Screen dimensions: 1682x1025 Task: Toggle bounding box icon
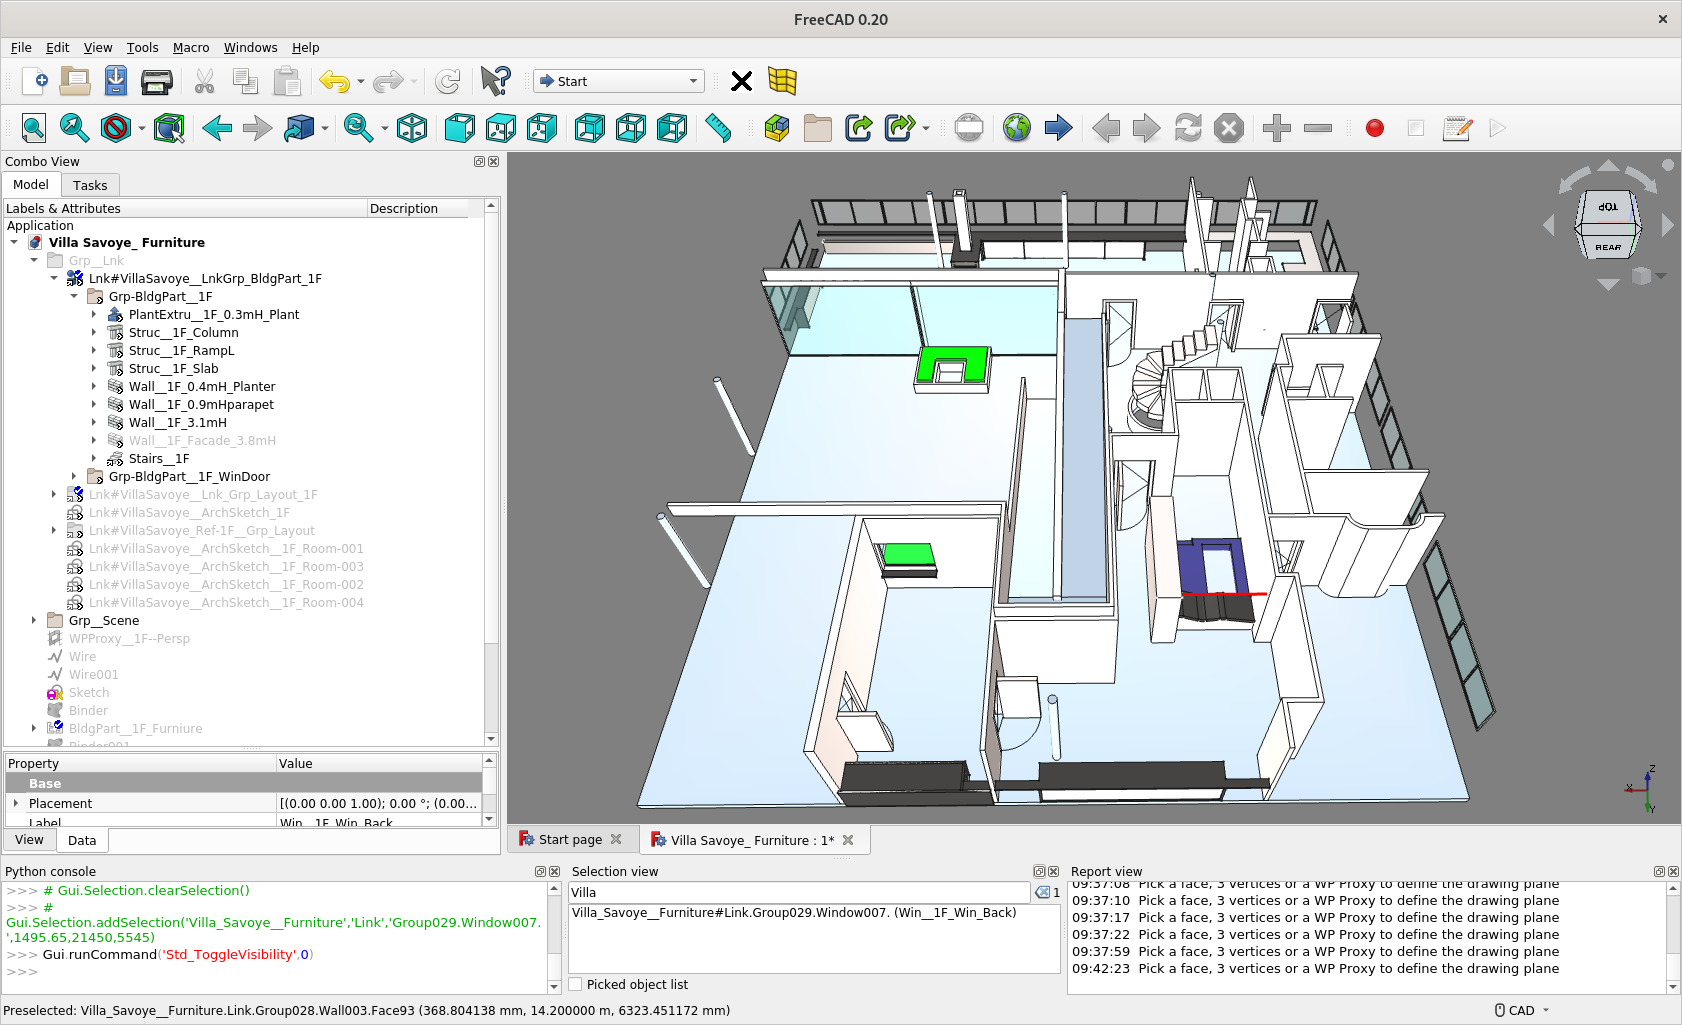[x=169, y=128]
